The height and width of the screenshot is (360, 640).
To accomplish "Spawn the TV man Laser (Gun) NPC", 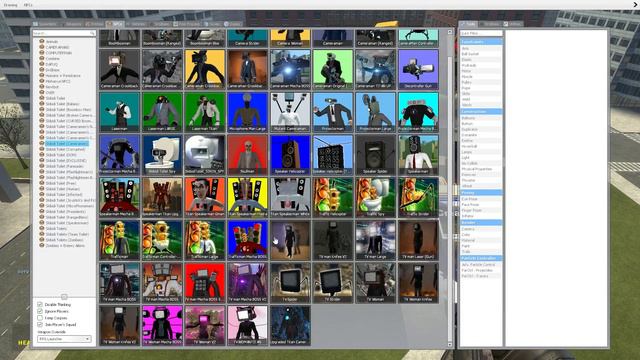I will (418, 240).
